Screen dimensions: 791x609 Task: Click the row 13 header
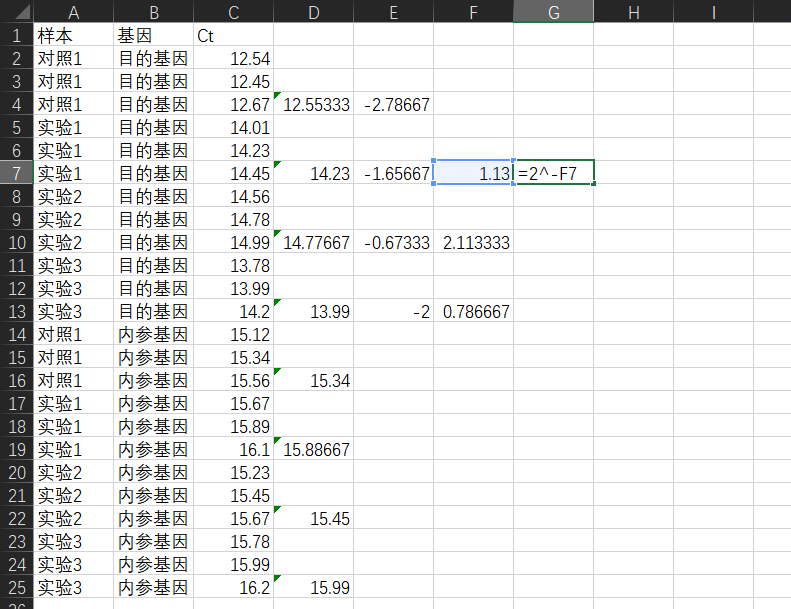(16, 311)
